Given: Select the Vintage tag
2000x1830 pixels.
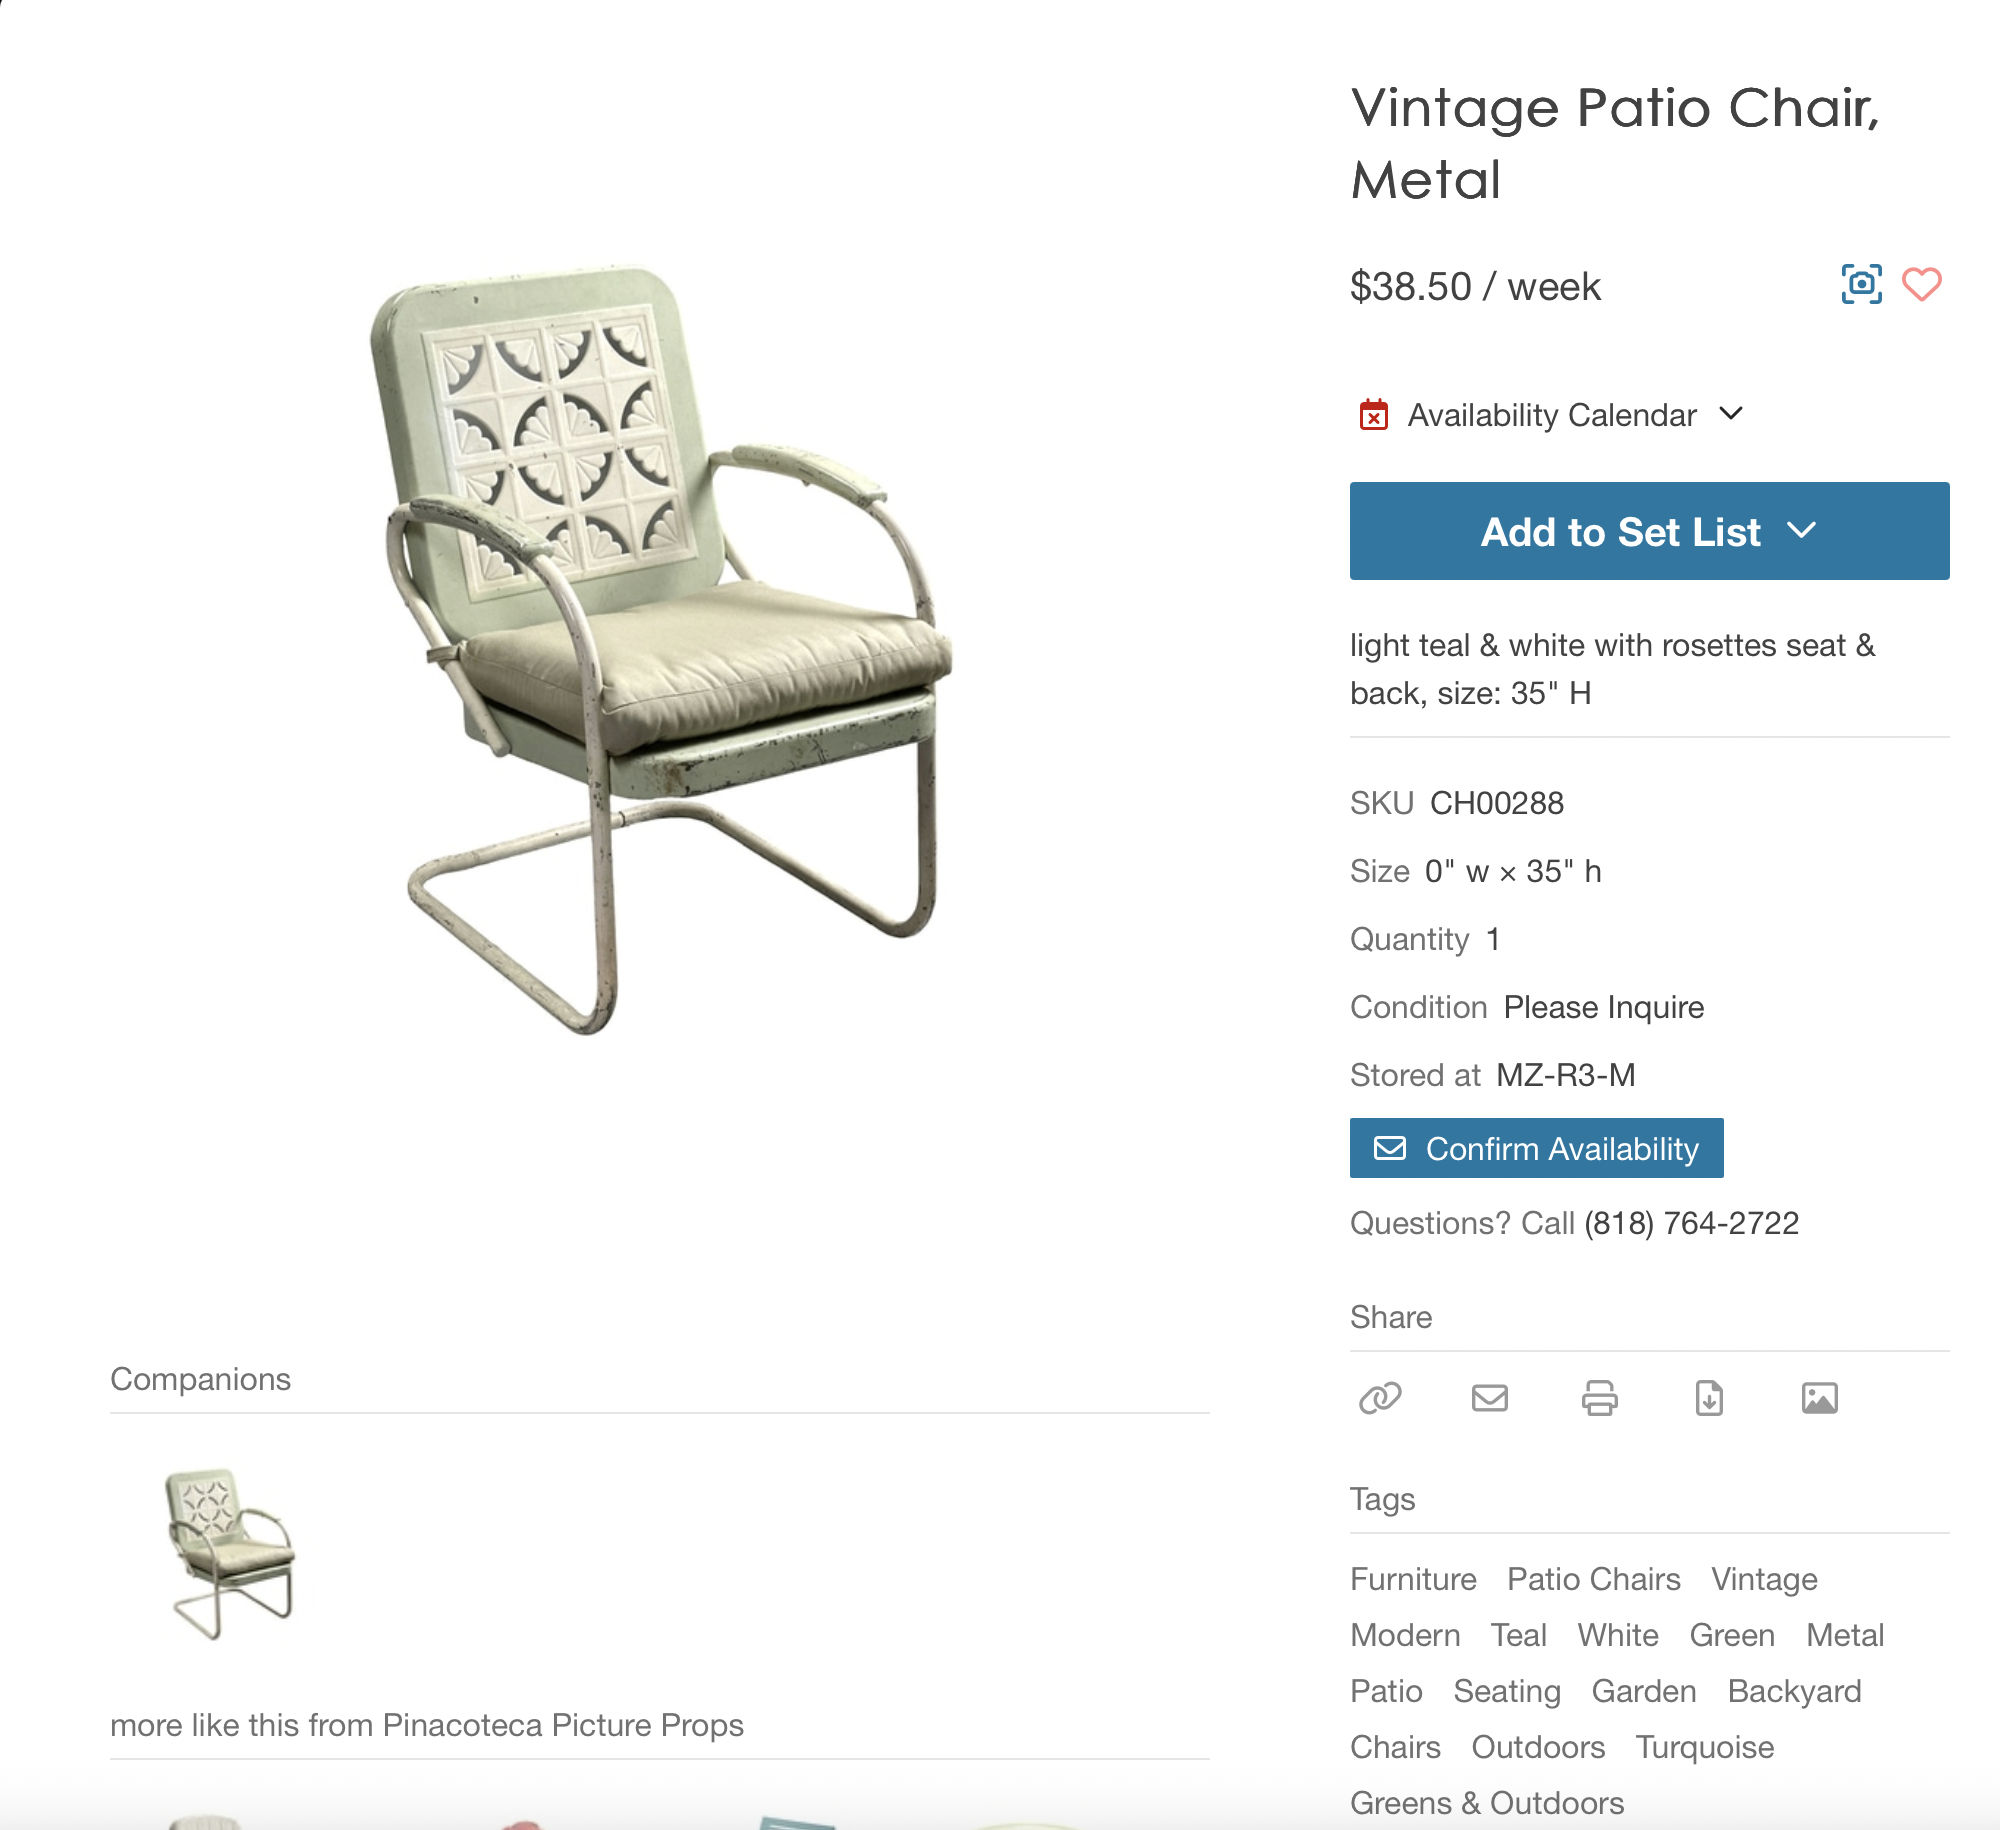Looking at the screenshot, I should [1764, 1579].
